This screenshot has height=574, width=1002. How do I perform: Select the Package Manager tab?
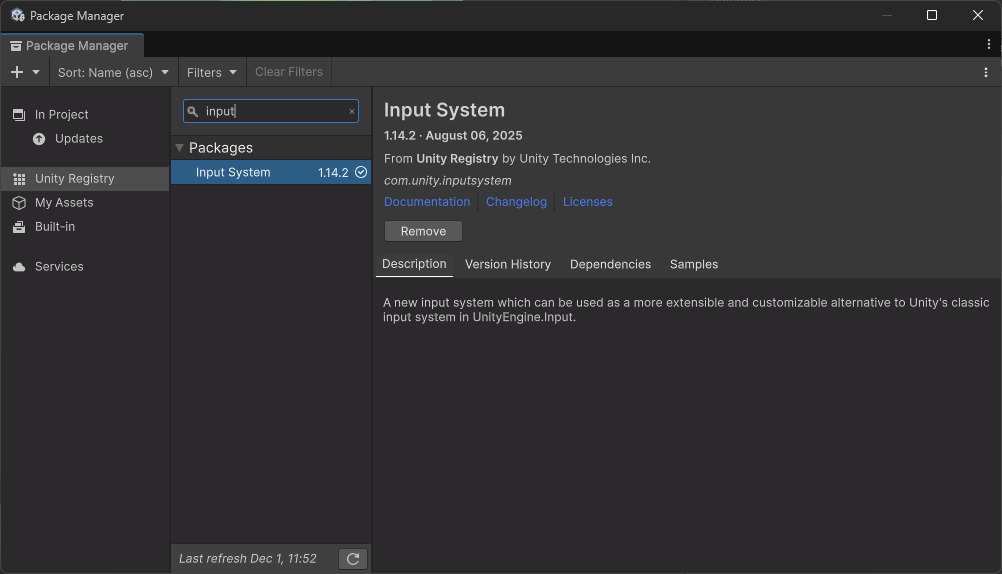click(72, 45)
